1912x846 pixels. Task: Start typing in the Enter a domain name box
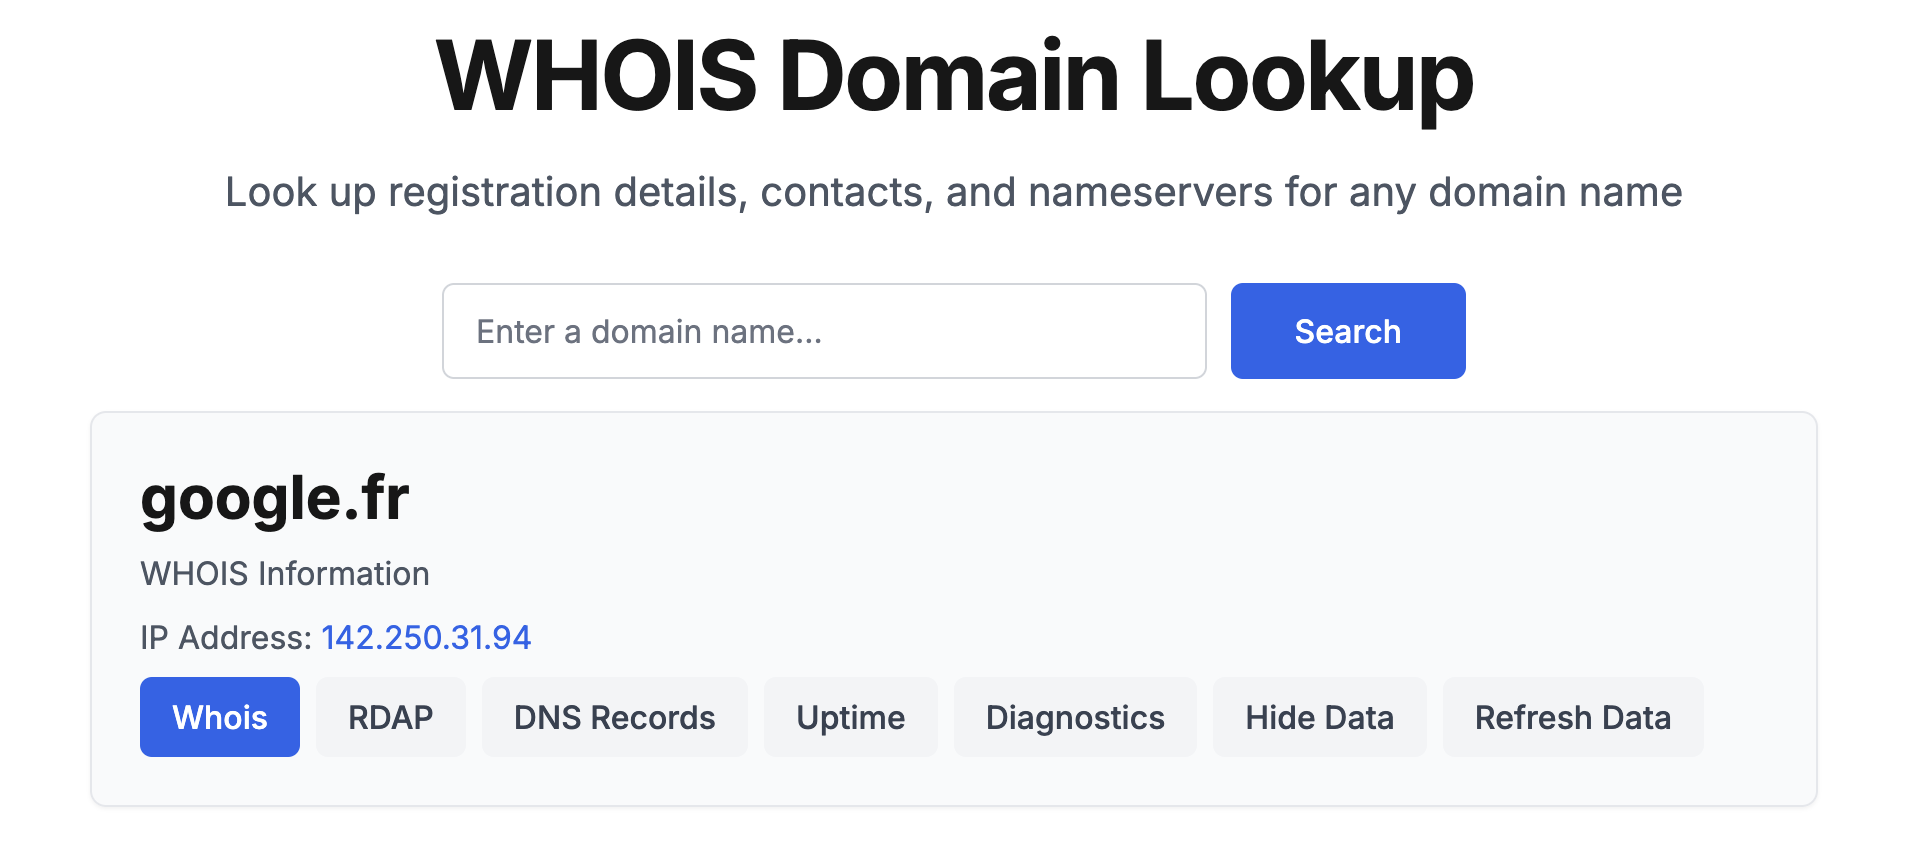tap(823, 330)
